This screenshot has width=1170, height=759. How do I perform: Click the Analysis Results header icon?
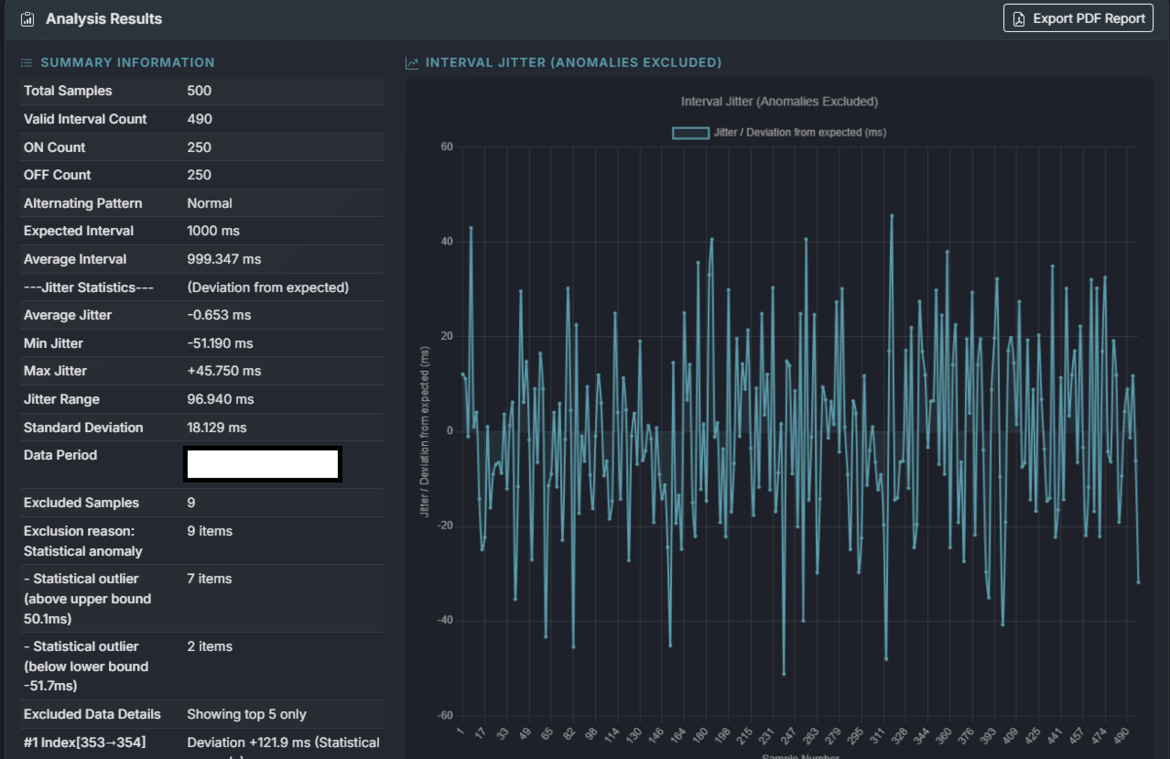click(x=28, y=19)
